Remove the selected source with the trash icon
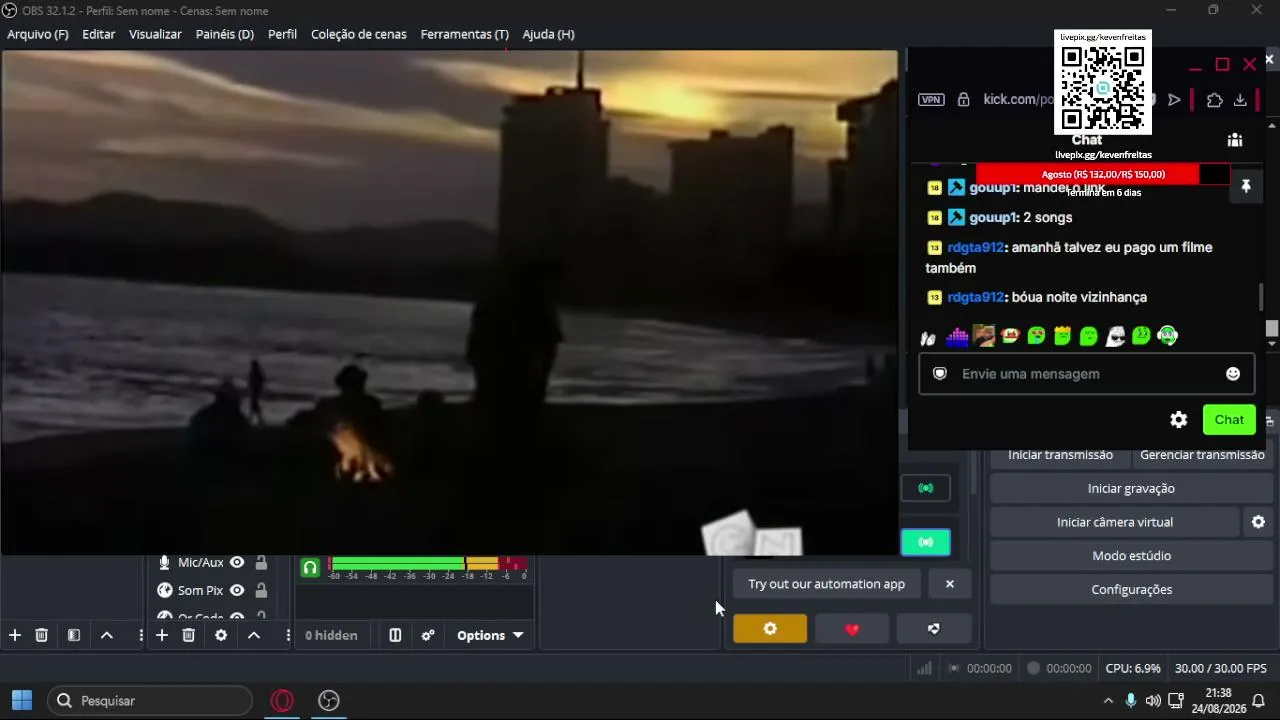Image resolution: width=1280 pixels, height=720 pixels. tap(188, 635)
